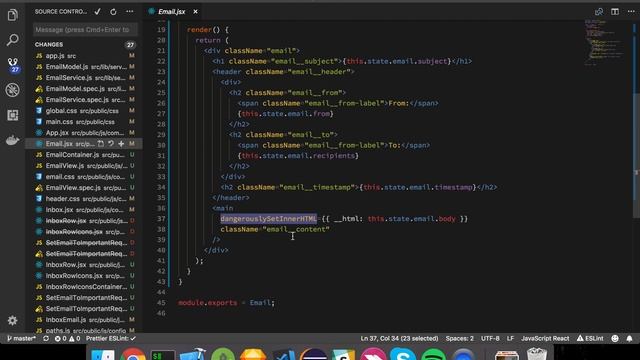Click module.exports on line 45
The height and width of the screenshot is (360, 640).
coord(207,303)
